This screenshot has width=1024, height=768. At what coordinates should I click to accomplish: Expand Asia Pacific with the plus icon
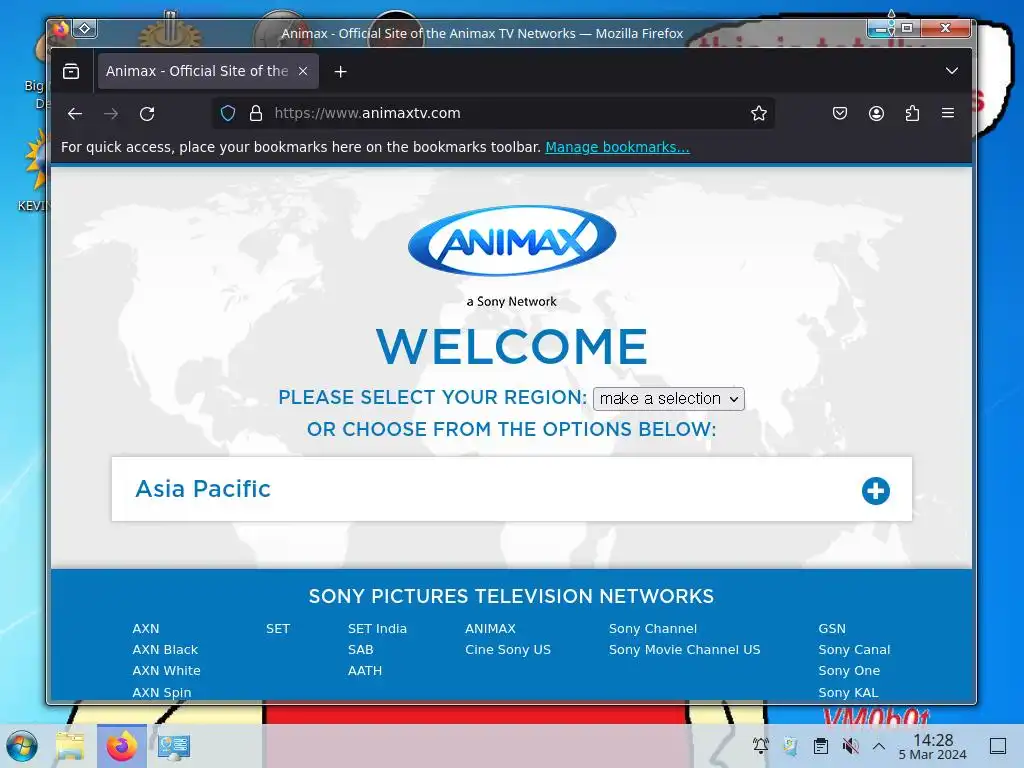pos(876,490)
